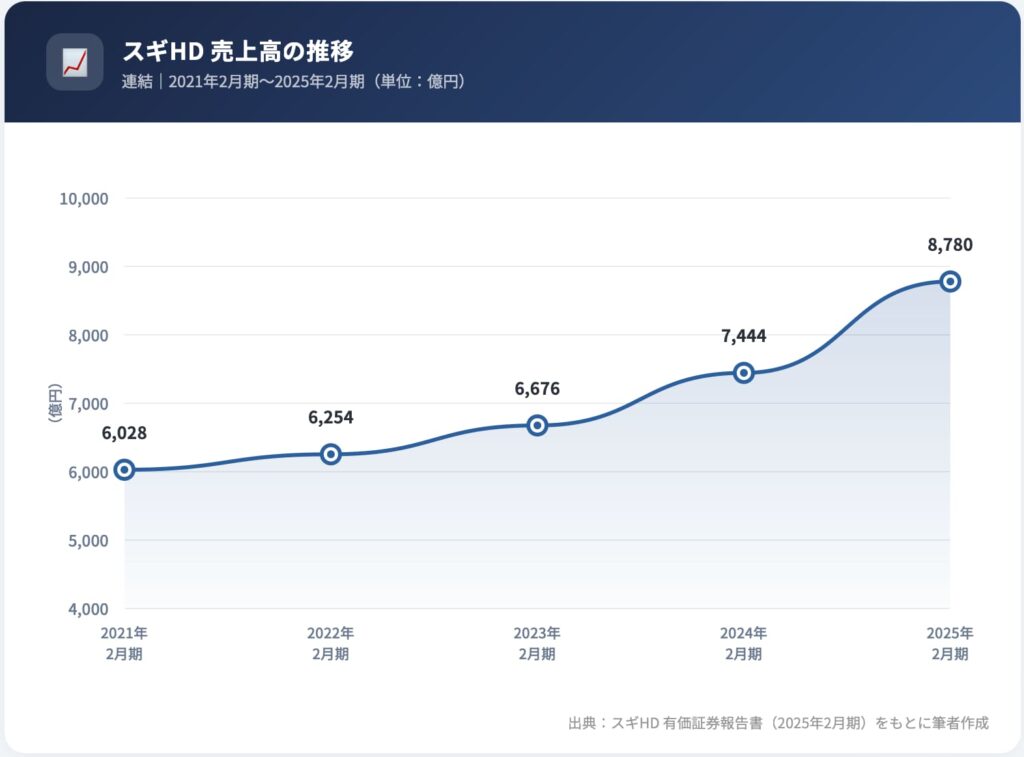Click the 6,254 value label
Viewport: 1024px width, 757px height.
click(x=331, y=418)
